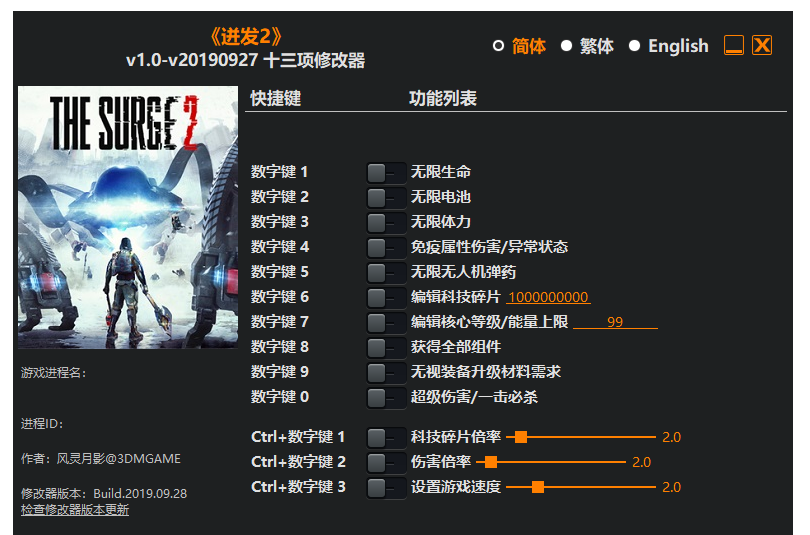Open 检查修改器版本更新 link
This screenshot has width=810, height=535.
click(x=75, y=510)
